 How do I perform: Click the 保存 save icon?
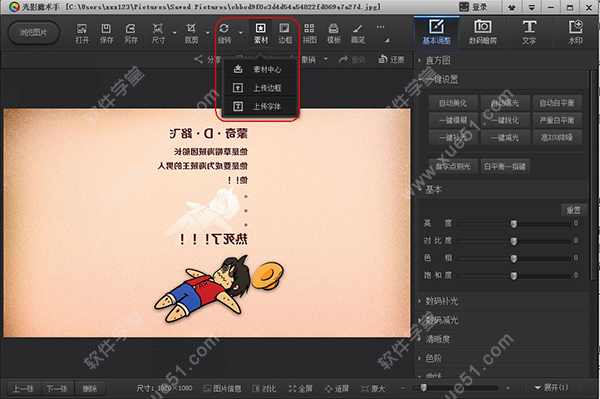[x=106, y=33]
